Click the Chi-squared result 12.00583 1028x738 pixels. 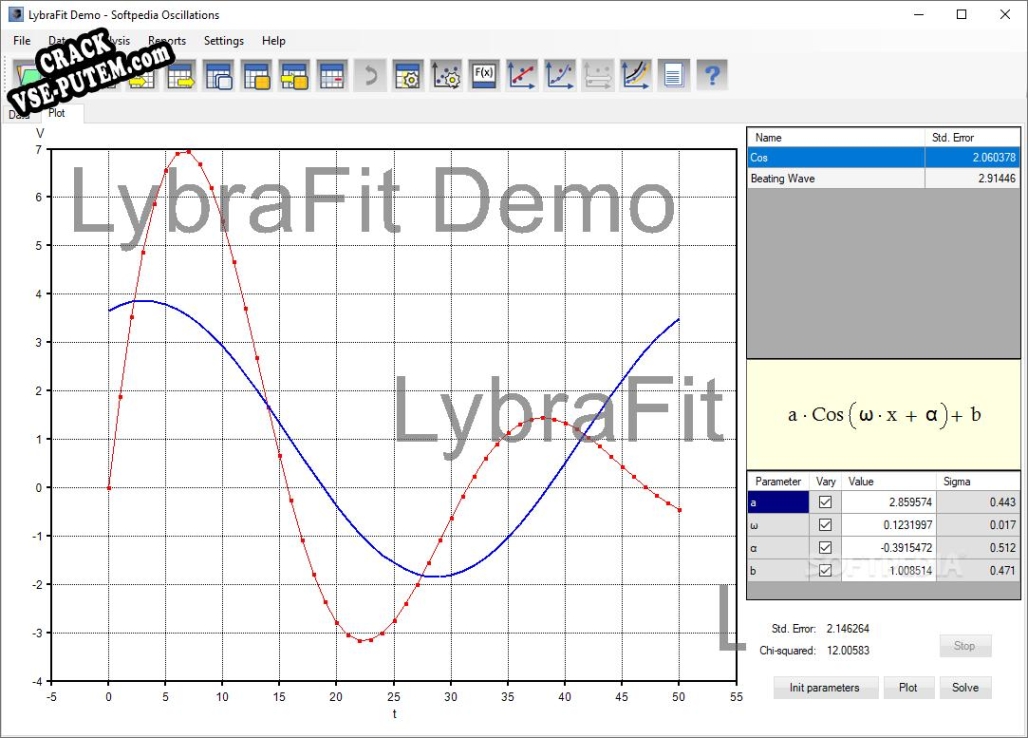[848, 651]
